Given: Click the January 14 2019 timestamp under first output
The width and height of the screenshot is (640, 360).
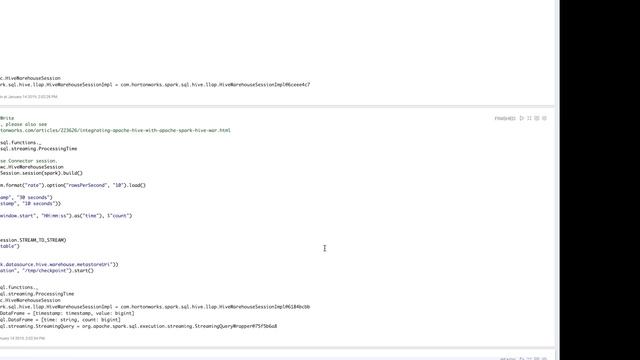Looking at the screenshot, I should (x=29, y=97).
